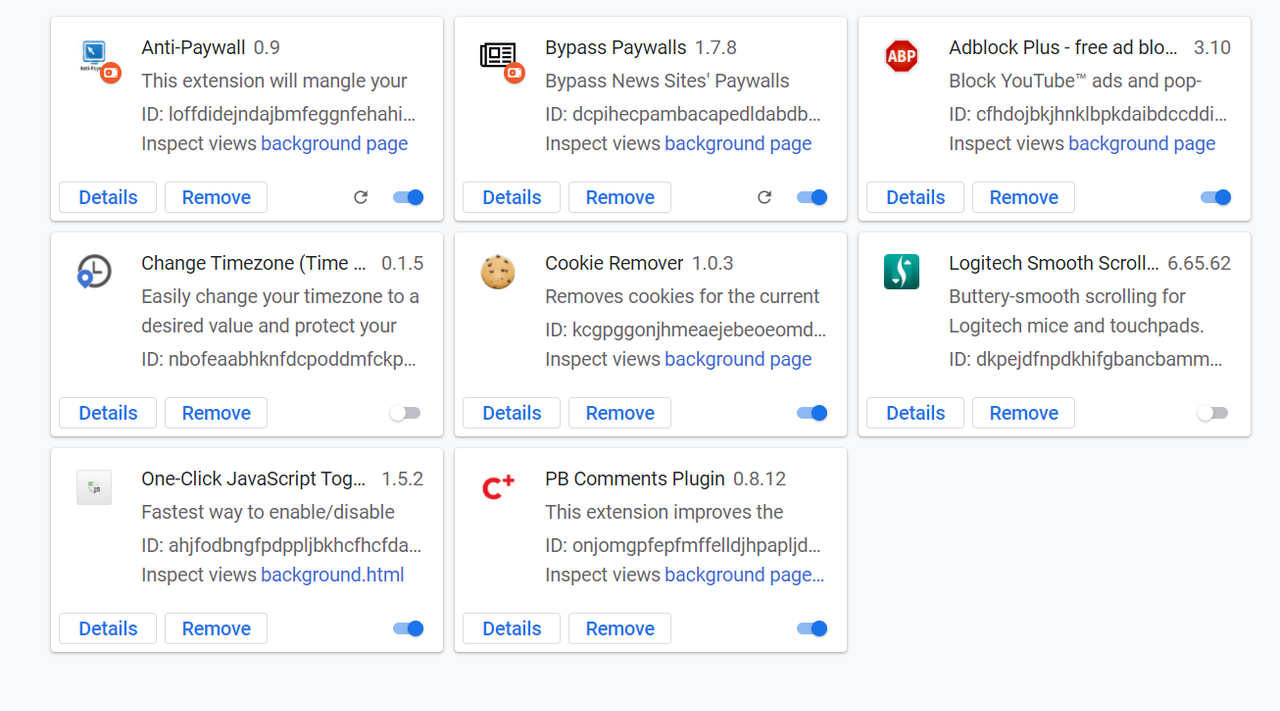
Task: Remove Change Timezone extension
Action: (216, 413)
